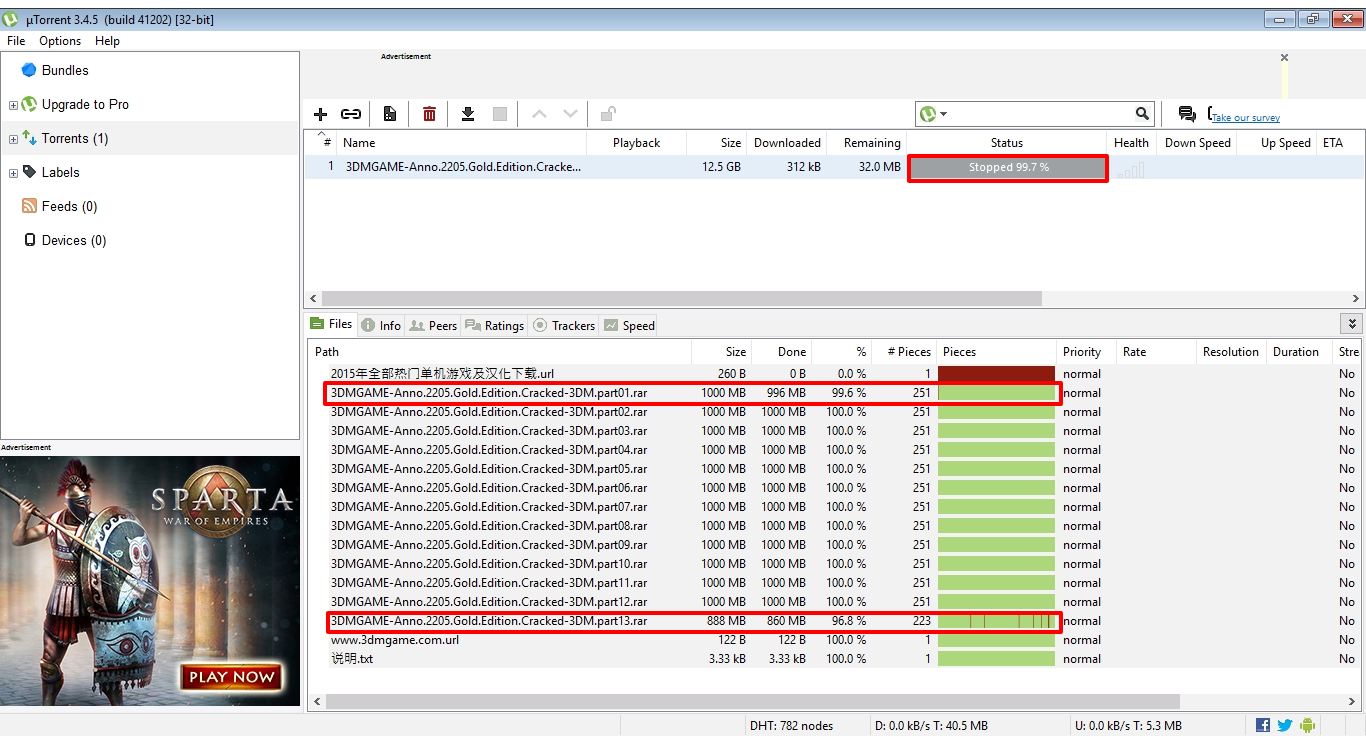Image resolution: width=1366 pixels, height=736 pixels.
Task: Click the Create New Torrent icon
Action: pyautogui.click(x=389, y=114)
